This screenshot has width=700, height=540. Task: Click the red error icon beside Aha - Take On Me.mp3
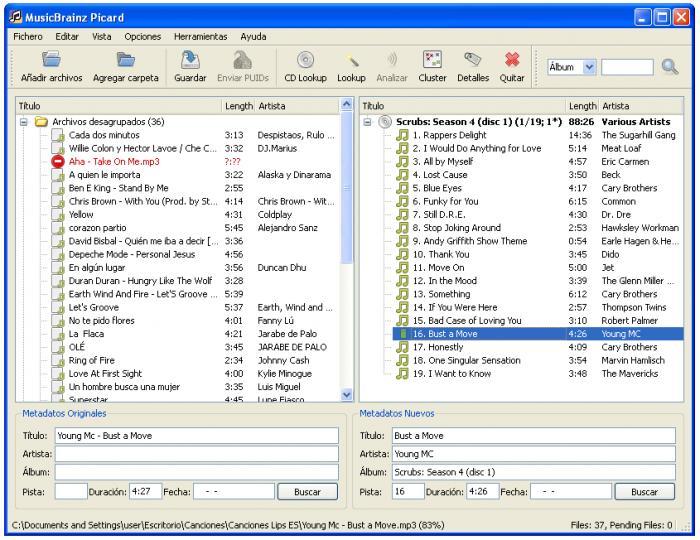tap(58, 161)
